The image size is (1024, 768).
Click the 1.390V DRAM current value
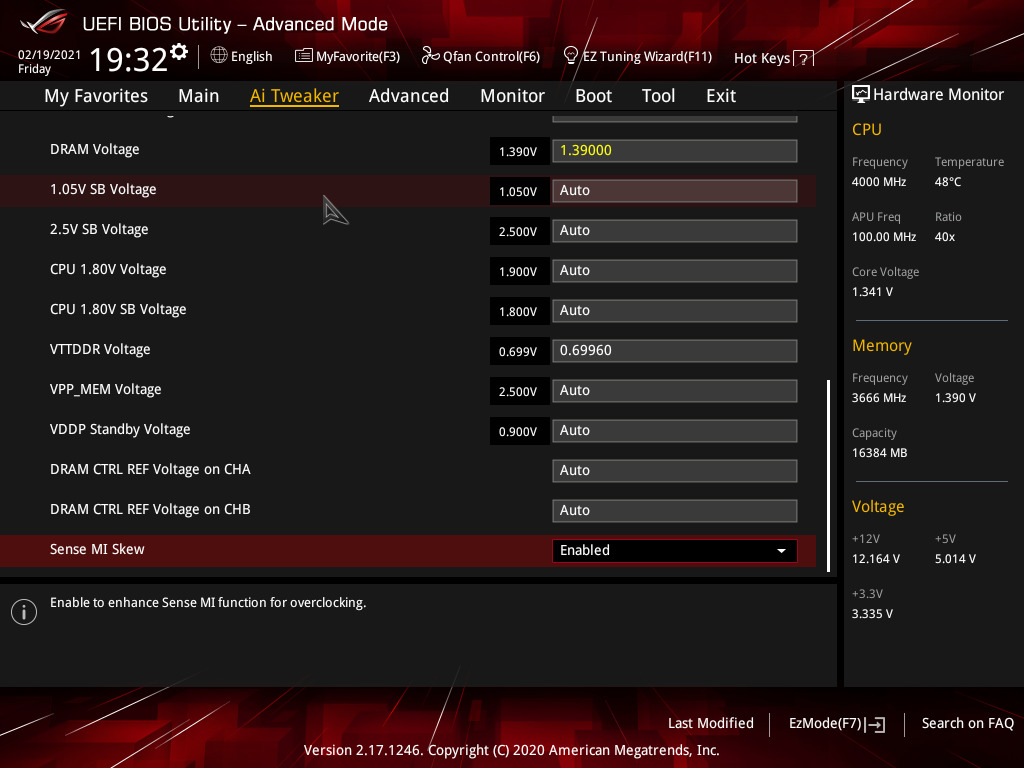(x=519, y=152)
